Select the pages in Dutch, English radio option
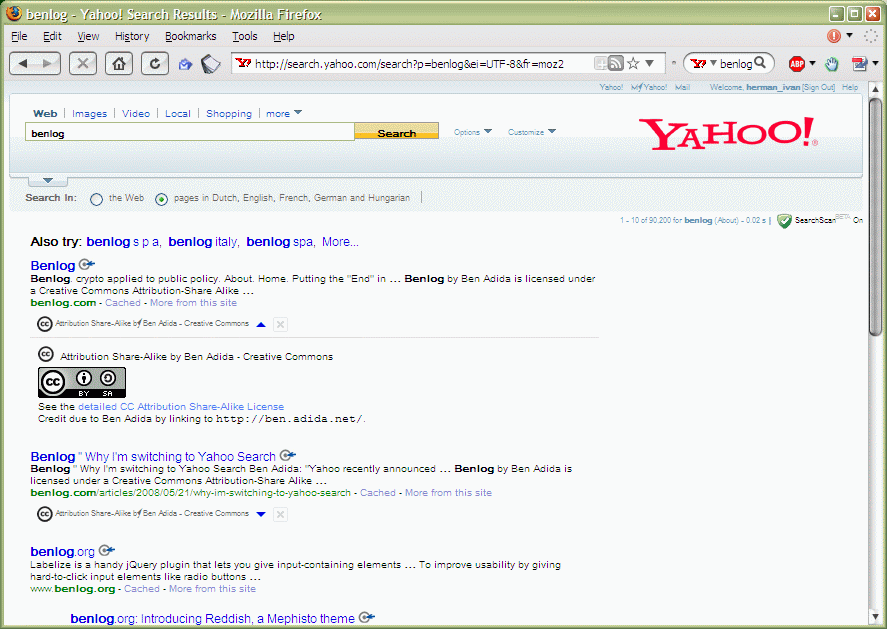 click(x=161, y=199)
